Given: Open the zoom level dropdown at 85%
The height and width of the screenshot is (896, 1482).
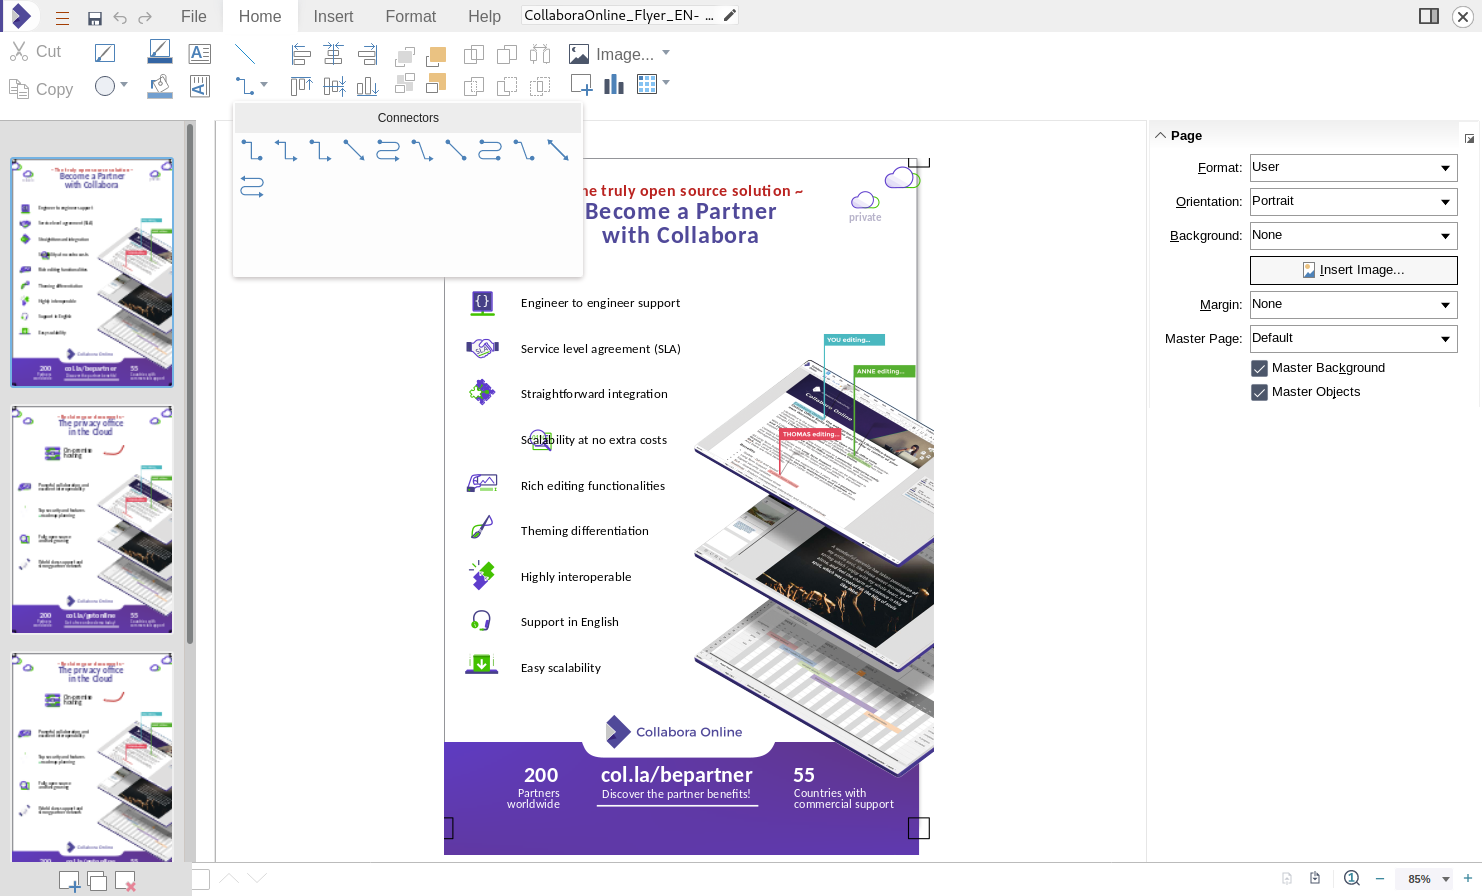Looking at the screenshot, I should (x=1446, y=879).
